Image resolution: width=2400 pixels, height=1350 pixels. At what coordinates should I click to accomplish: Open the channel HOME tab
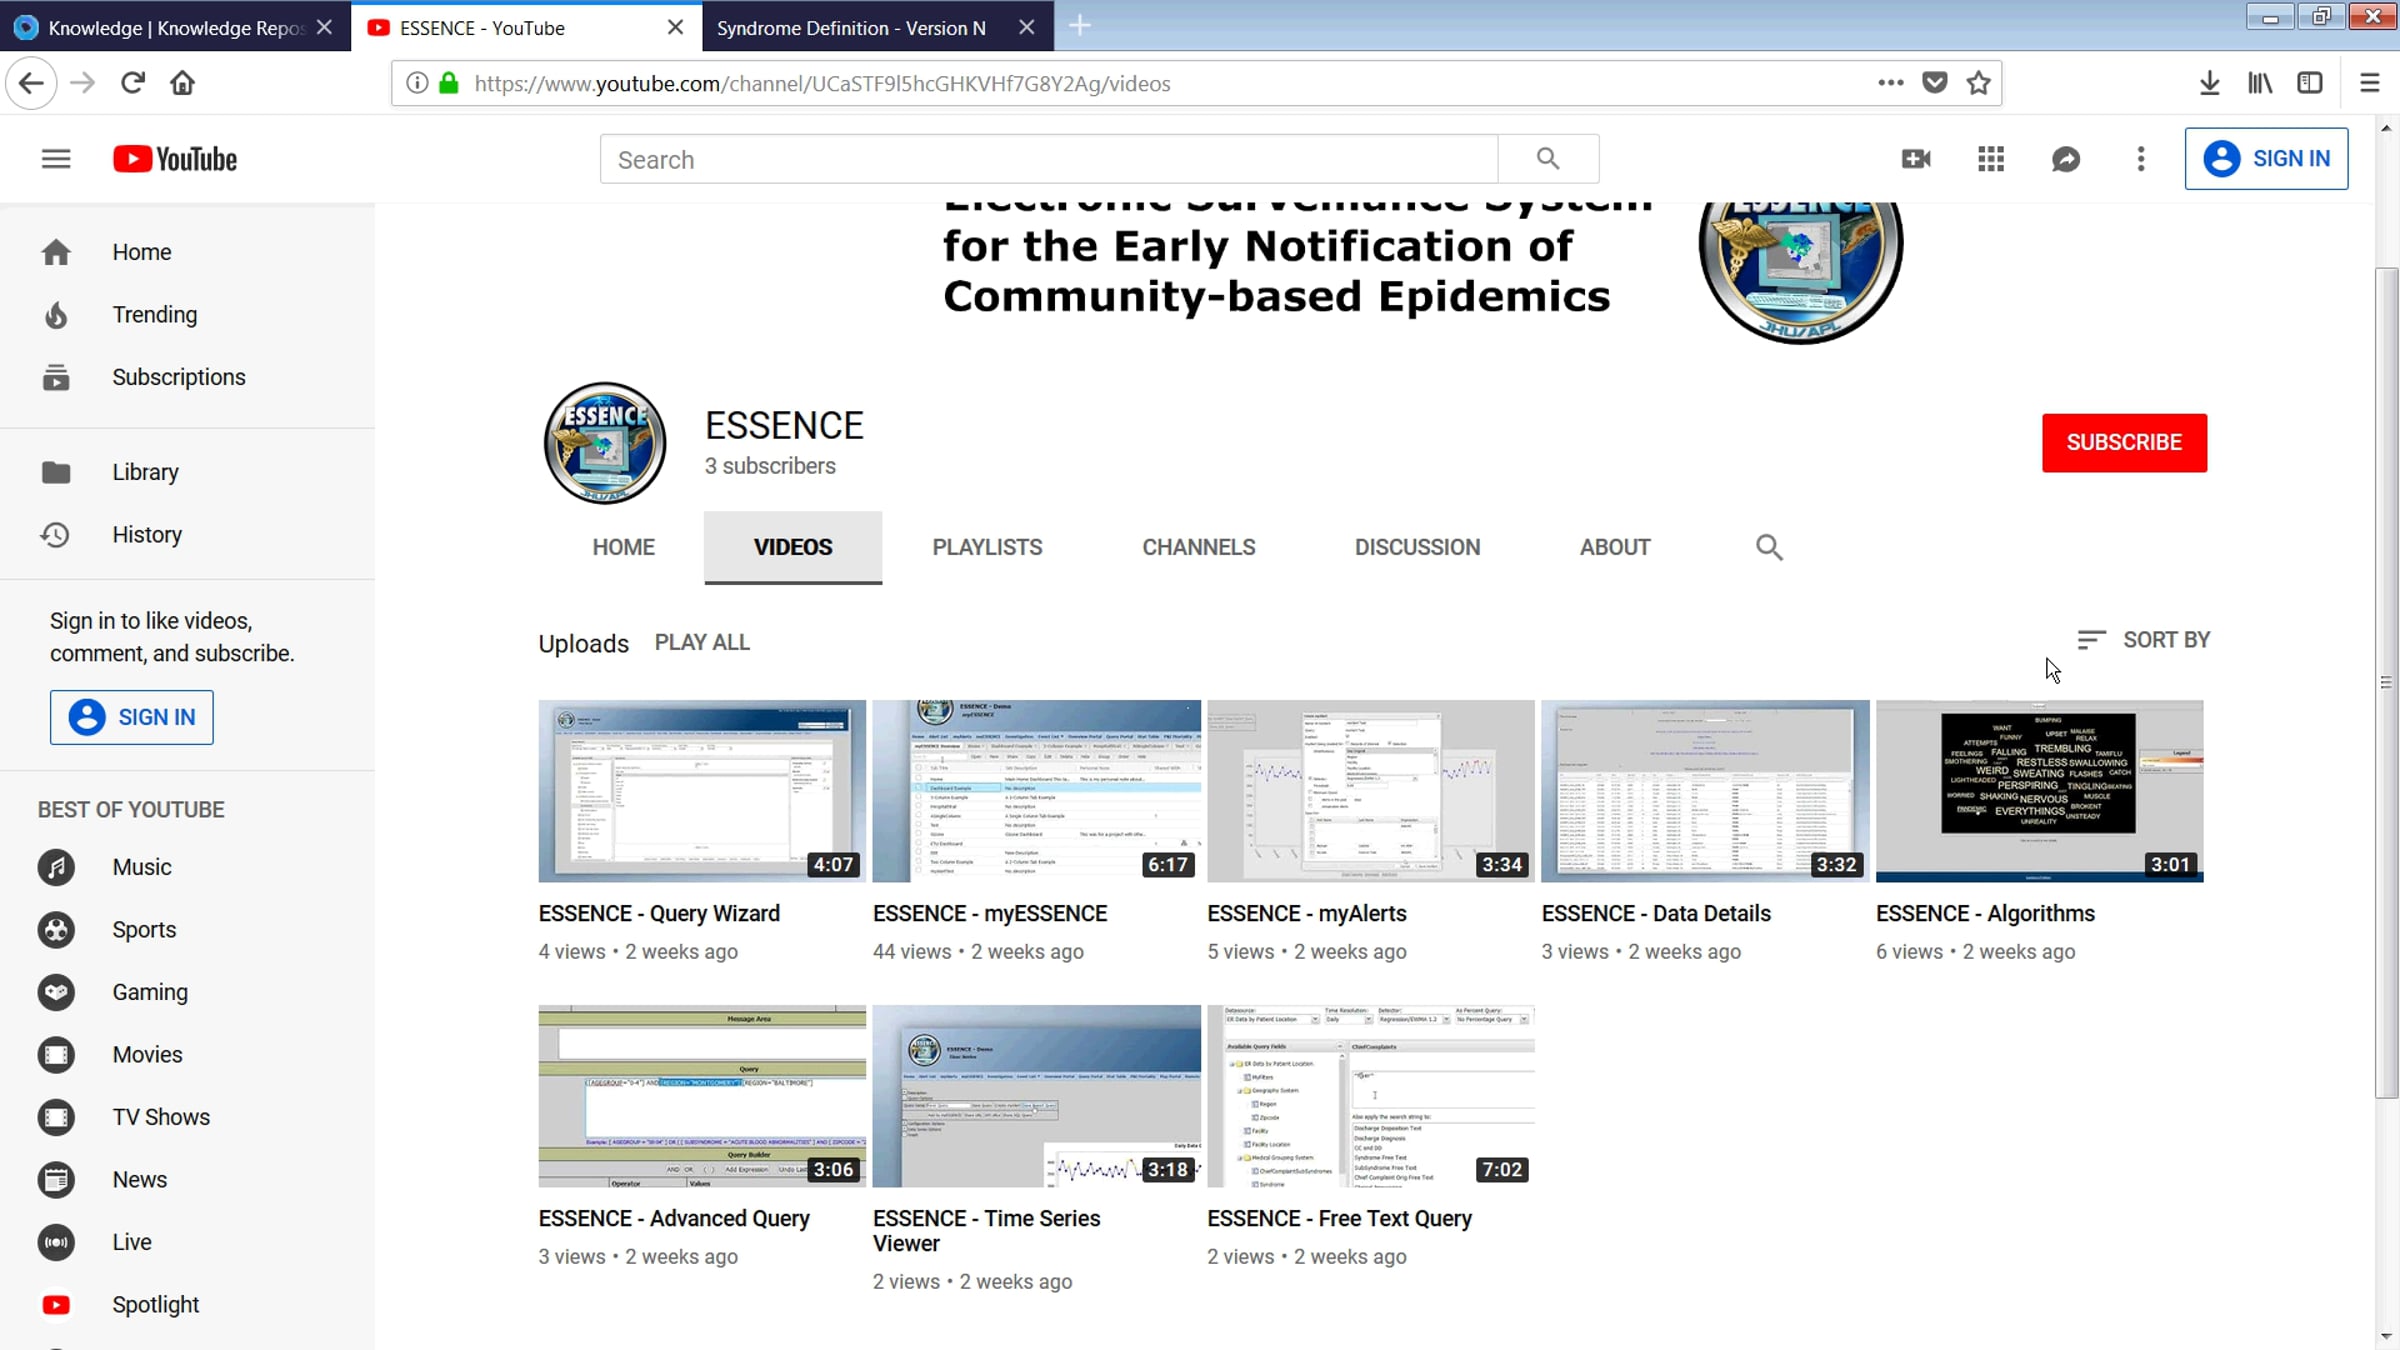pos(623,547)
